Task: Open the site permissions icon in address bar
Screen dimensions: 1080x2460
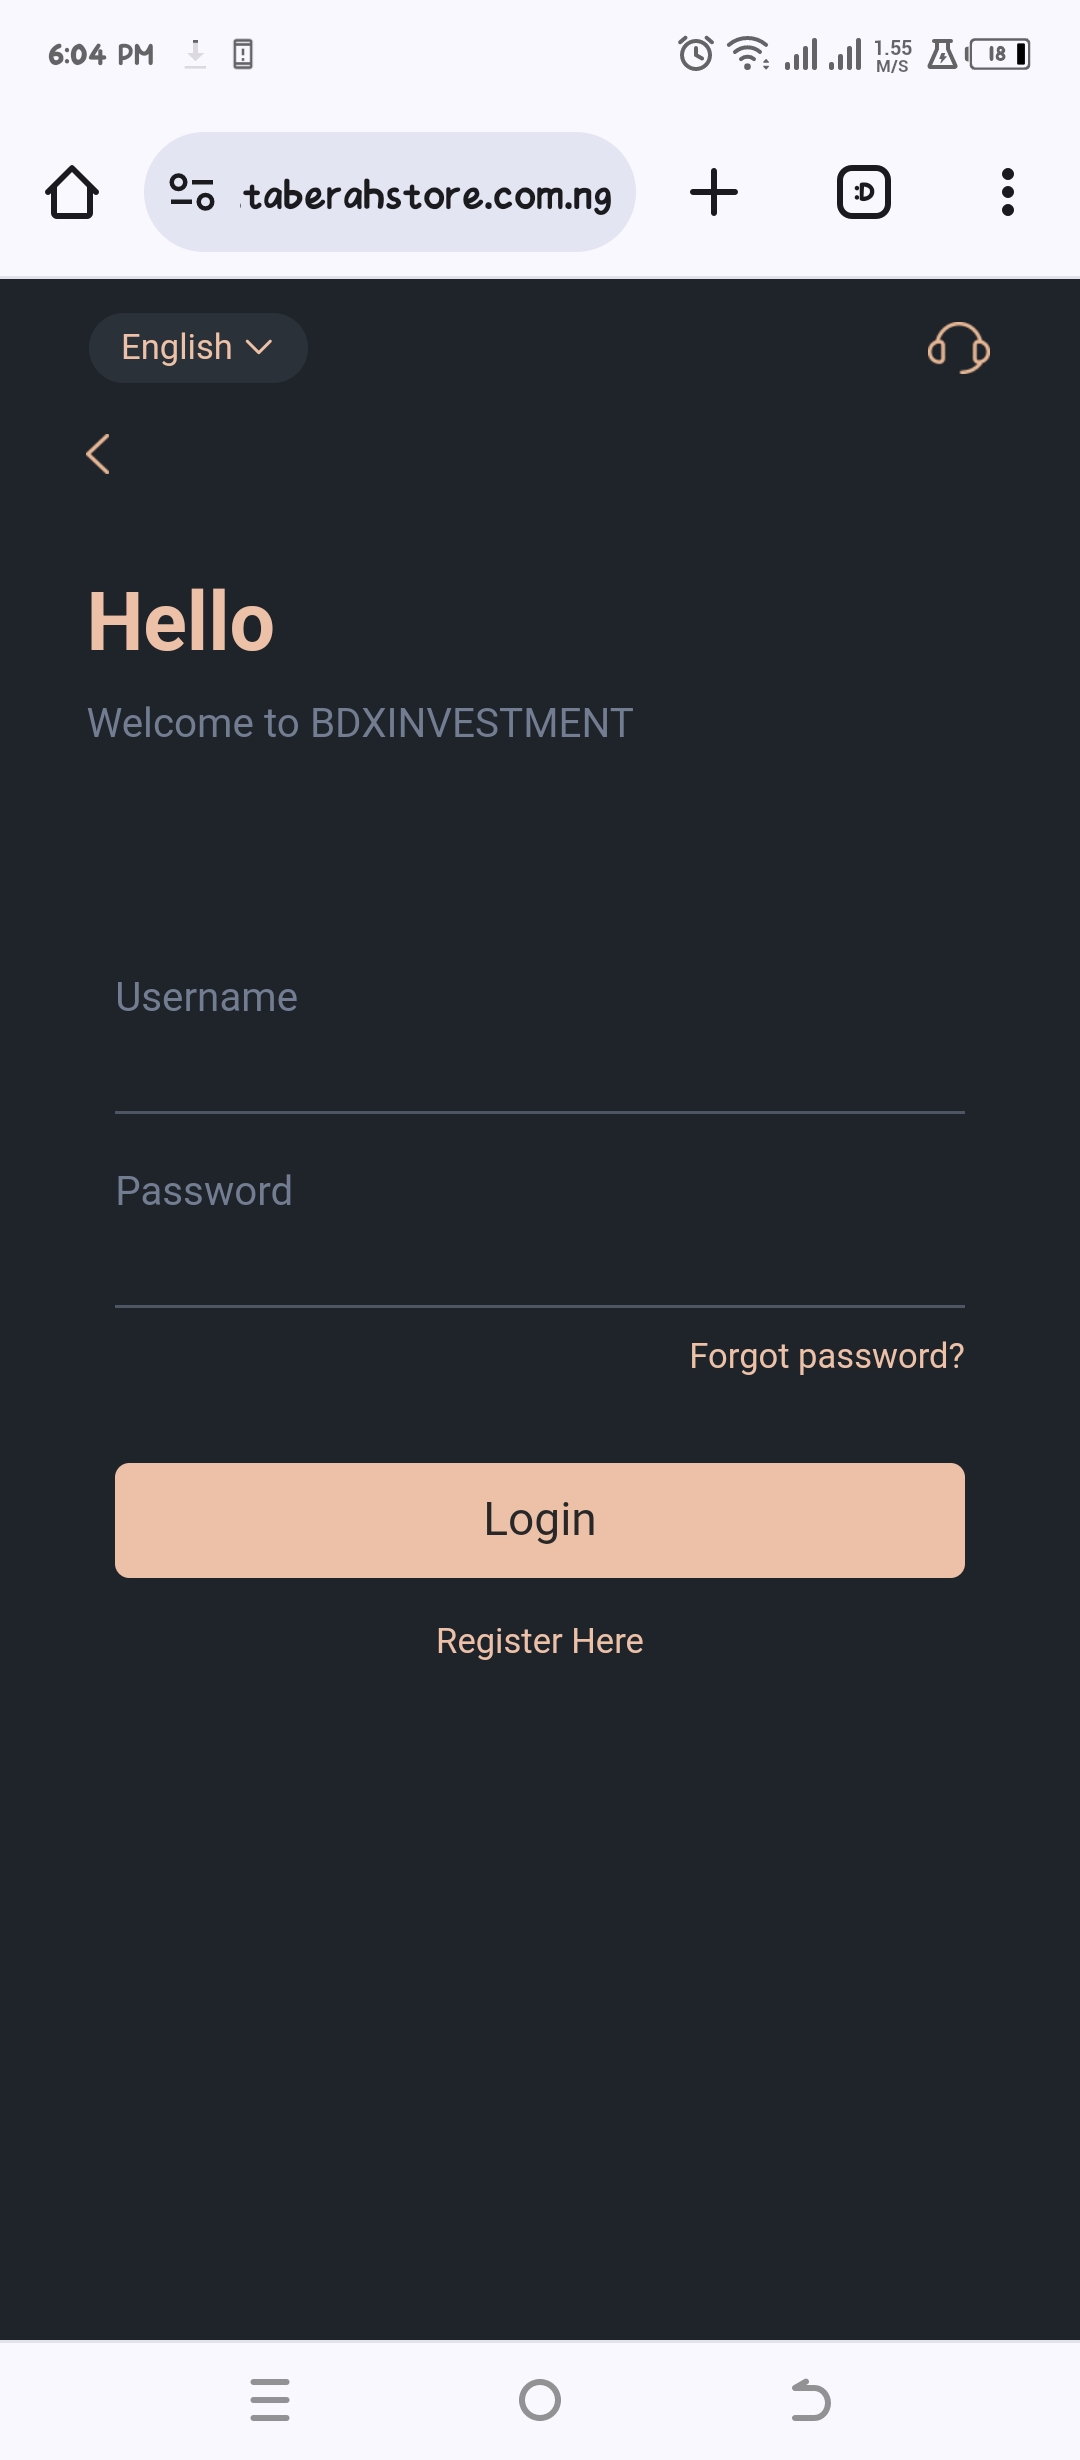Action: pyautogui.click(x=192, y=192)
